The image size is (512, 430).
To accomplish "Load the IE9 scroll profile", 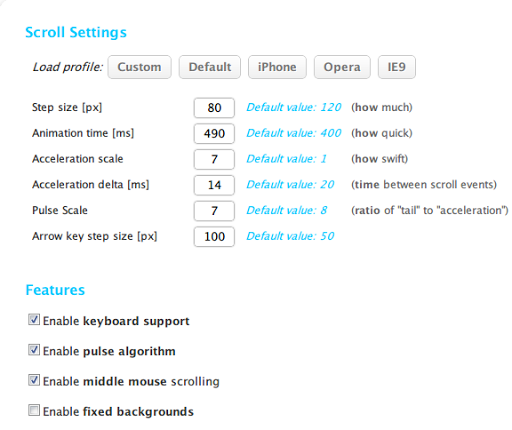I will tap(397, 67).
